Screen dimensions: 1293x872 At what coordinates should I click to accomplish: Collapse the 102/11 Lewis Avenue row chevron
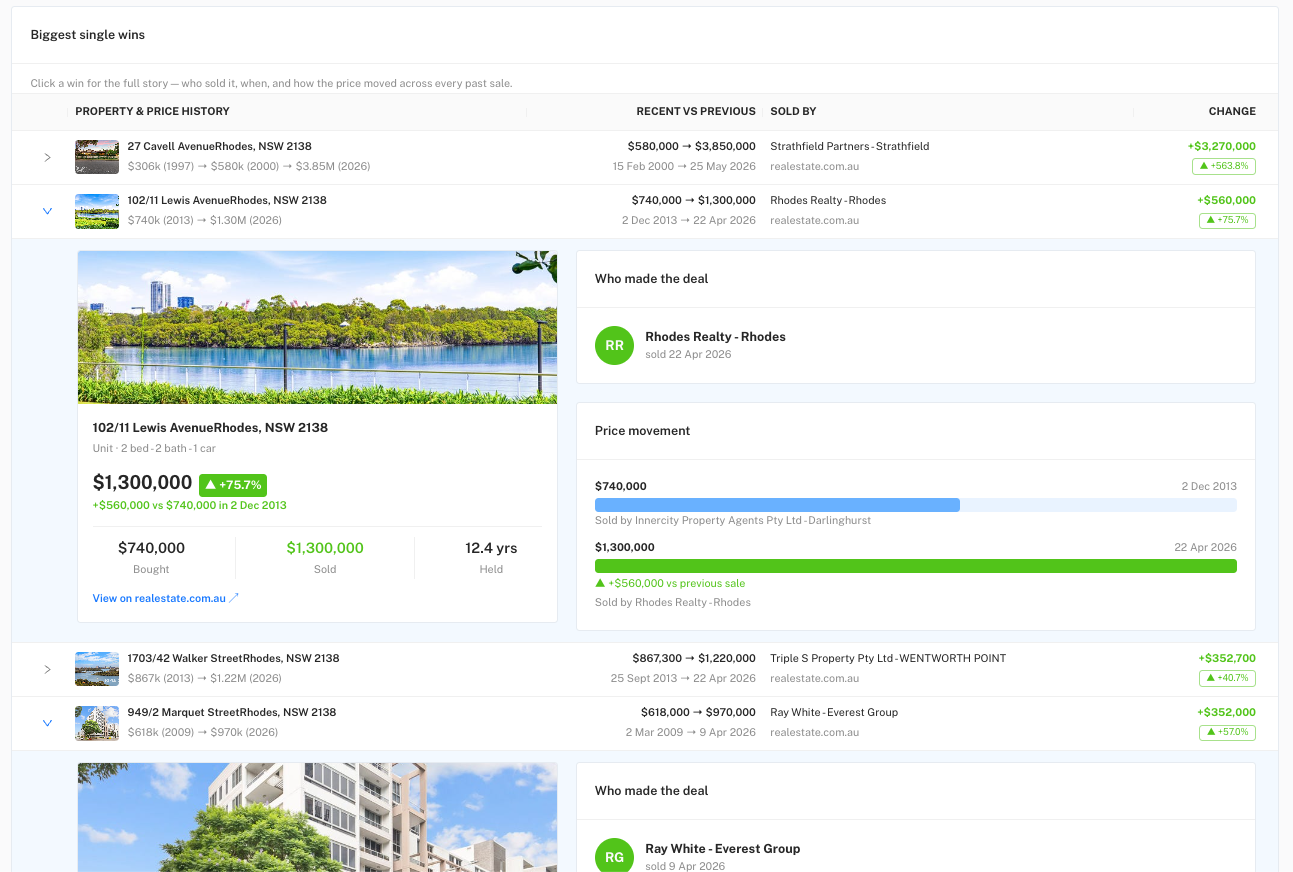tap(47, 211)
